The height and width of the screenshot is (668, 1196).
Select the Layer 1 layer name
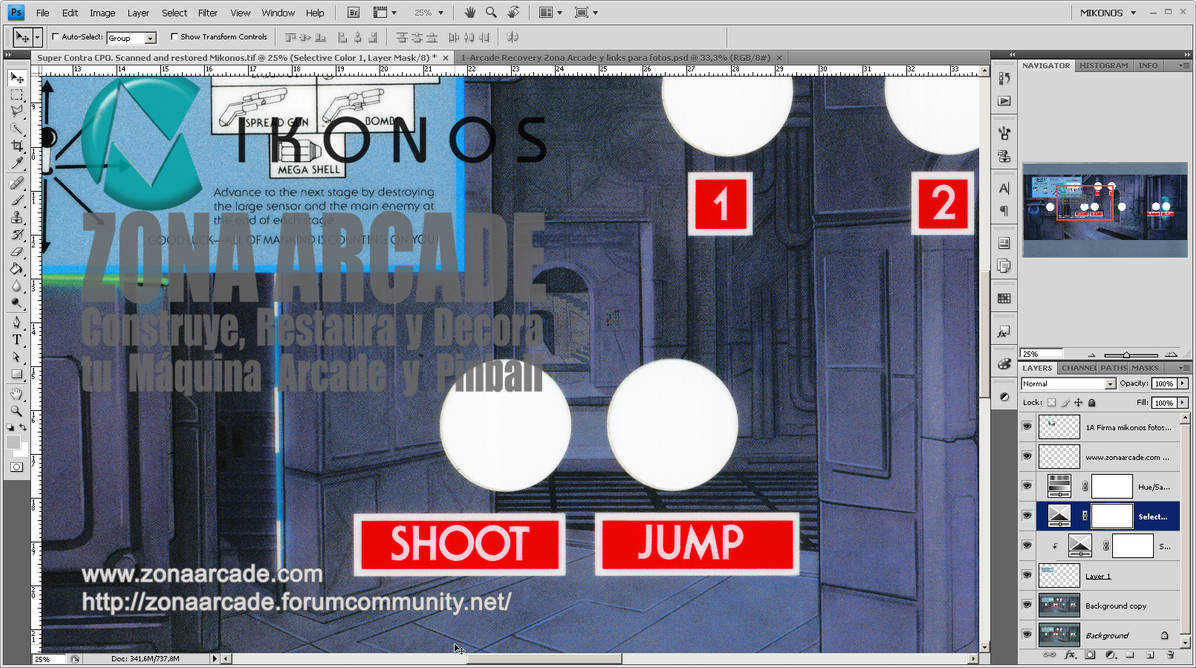(x=1098, y=576)
